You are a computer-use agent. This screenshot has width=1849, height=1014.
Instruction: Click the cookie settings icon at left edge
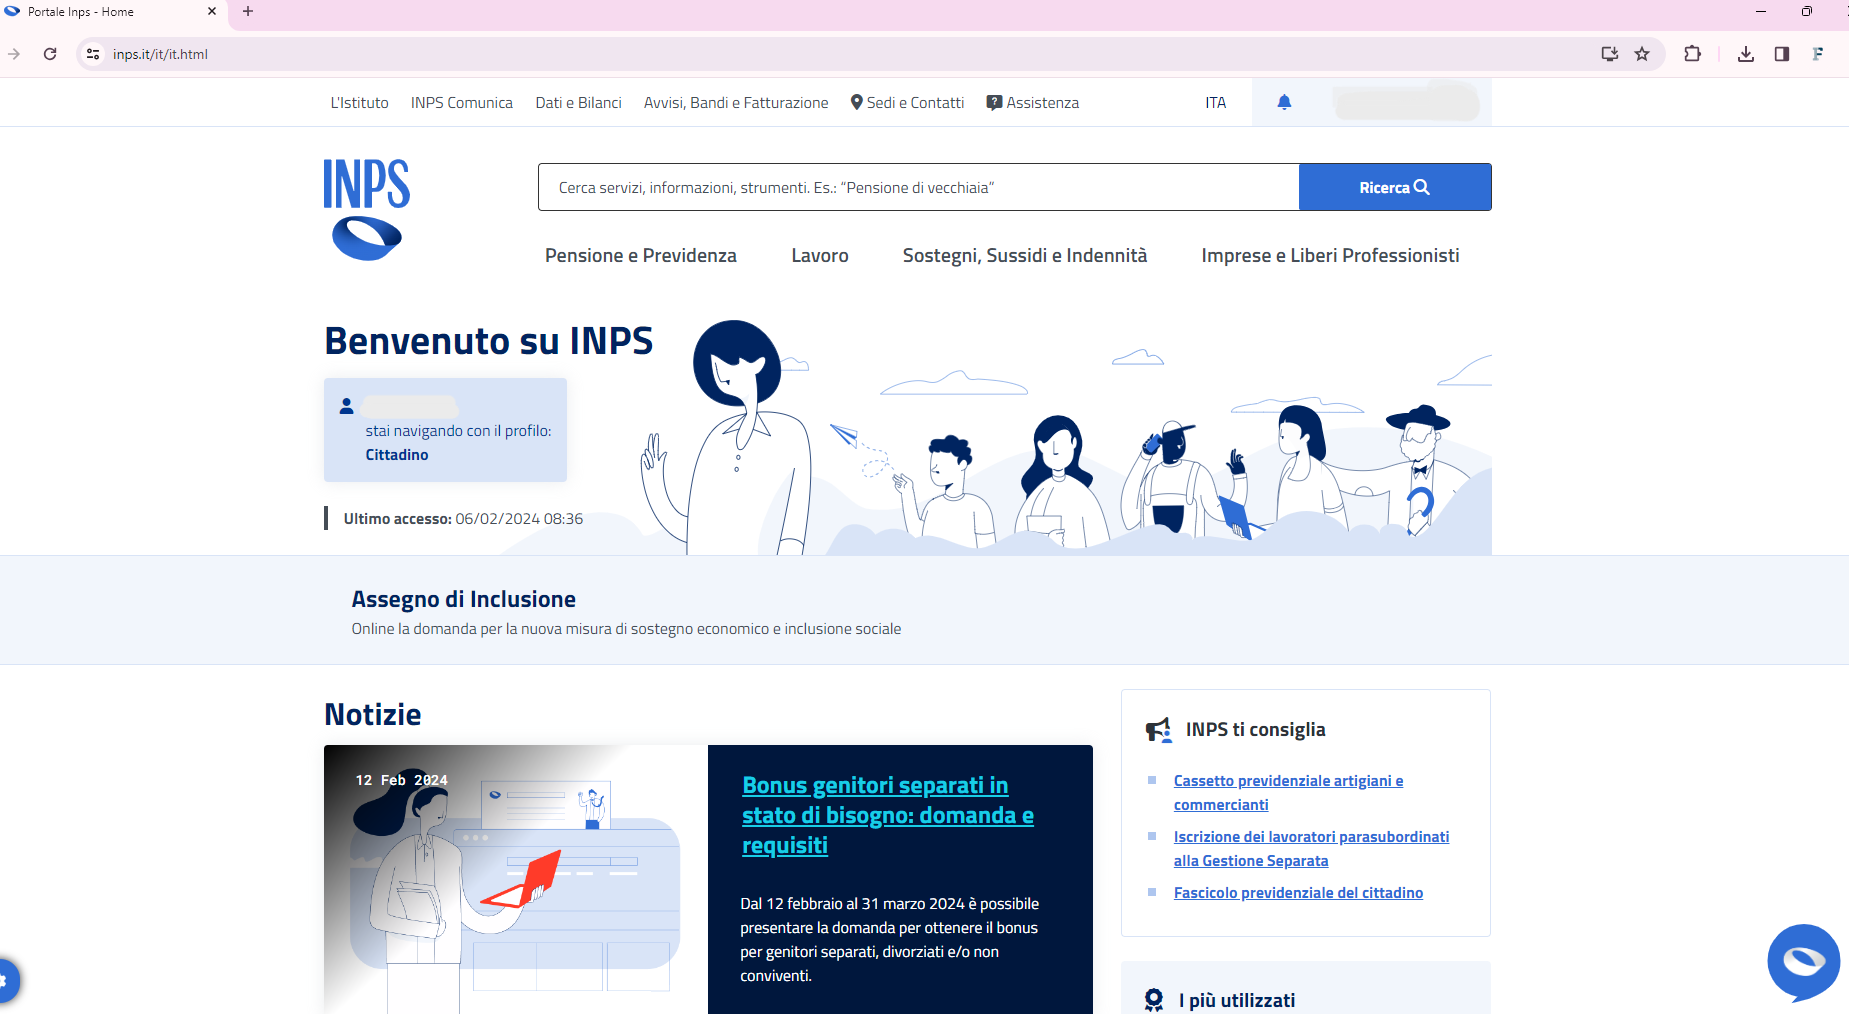point(5,980)
